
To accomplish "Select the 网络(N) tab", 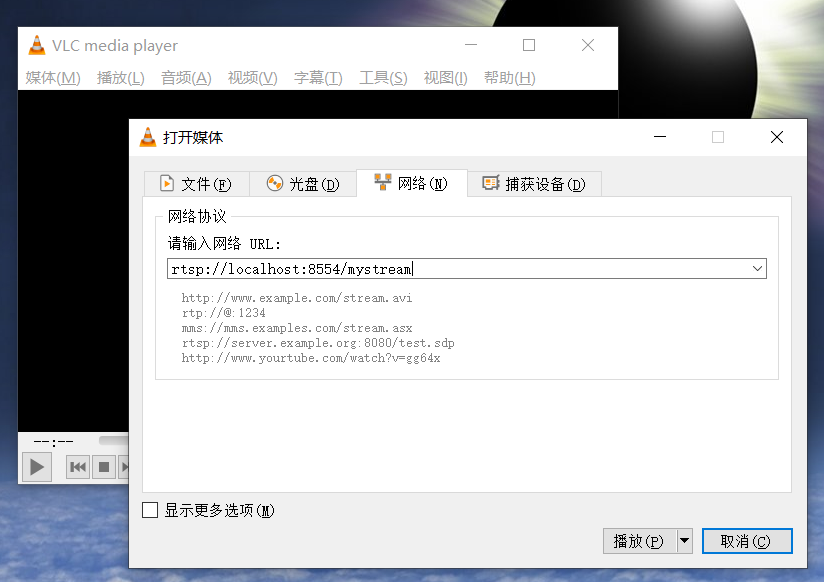I will tap(411, 183).
